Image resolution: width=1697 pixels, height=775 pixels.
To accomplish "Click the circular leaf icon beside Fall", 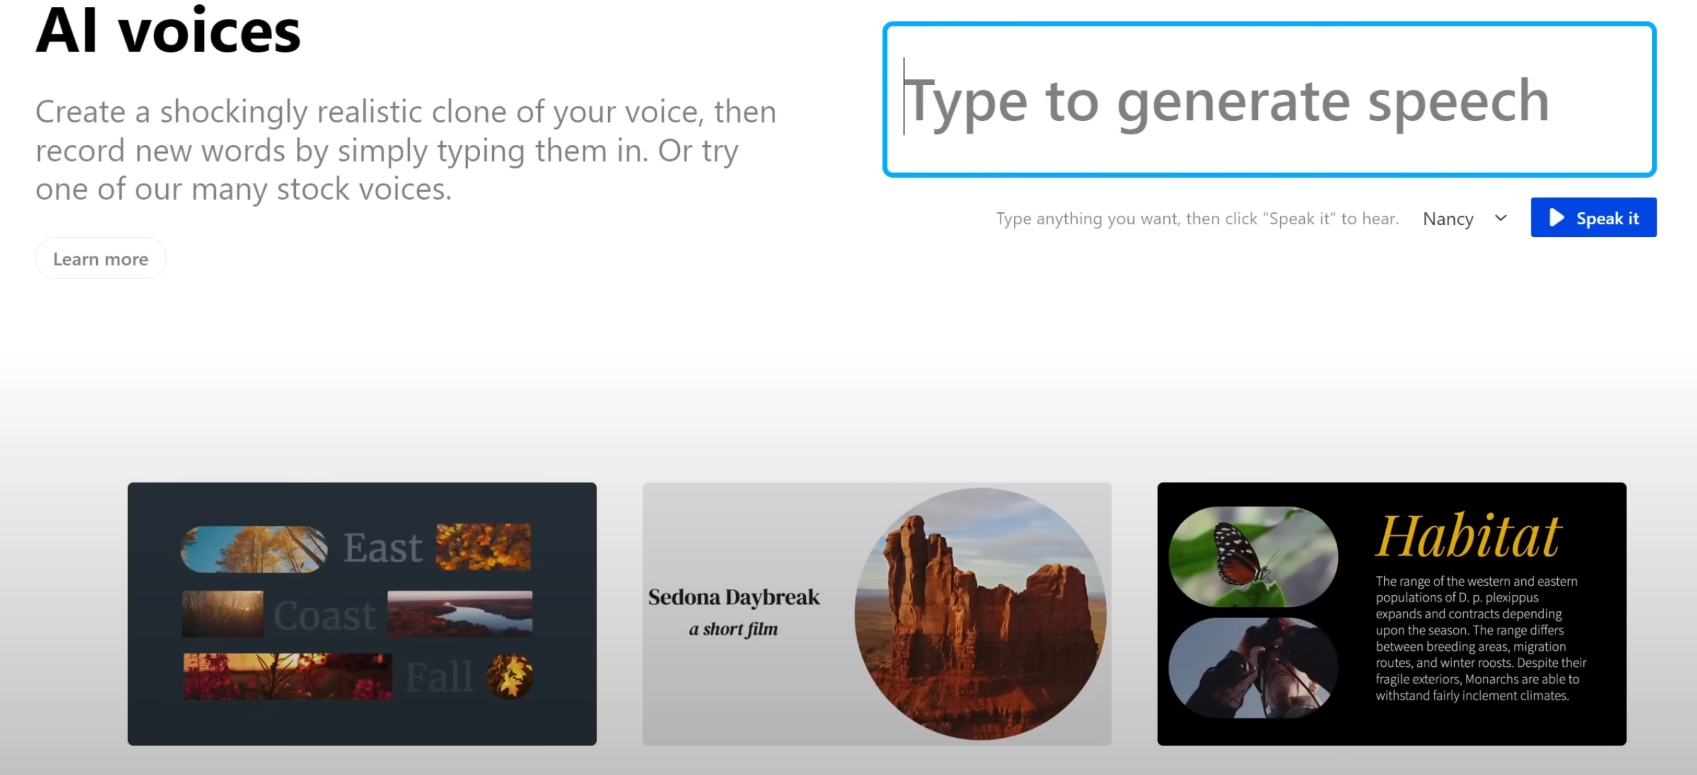I will [x=510, y=677].
